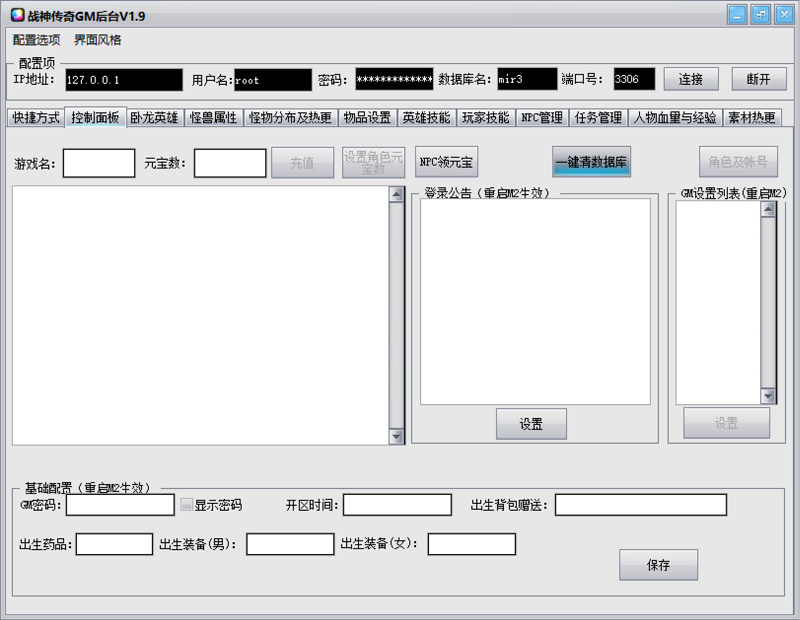The image size is (800, 620).
Task: Click 设置 under the 登录公告 box
Action: pos(531,424)
